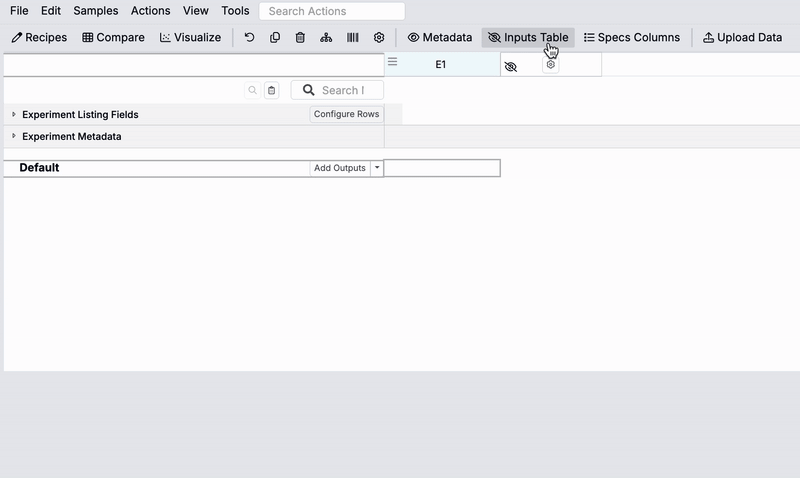Open the Visualize view
800x478 pixels.
coord(190,37)
